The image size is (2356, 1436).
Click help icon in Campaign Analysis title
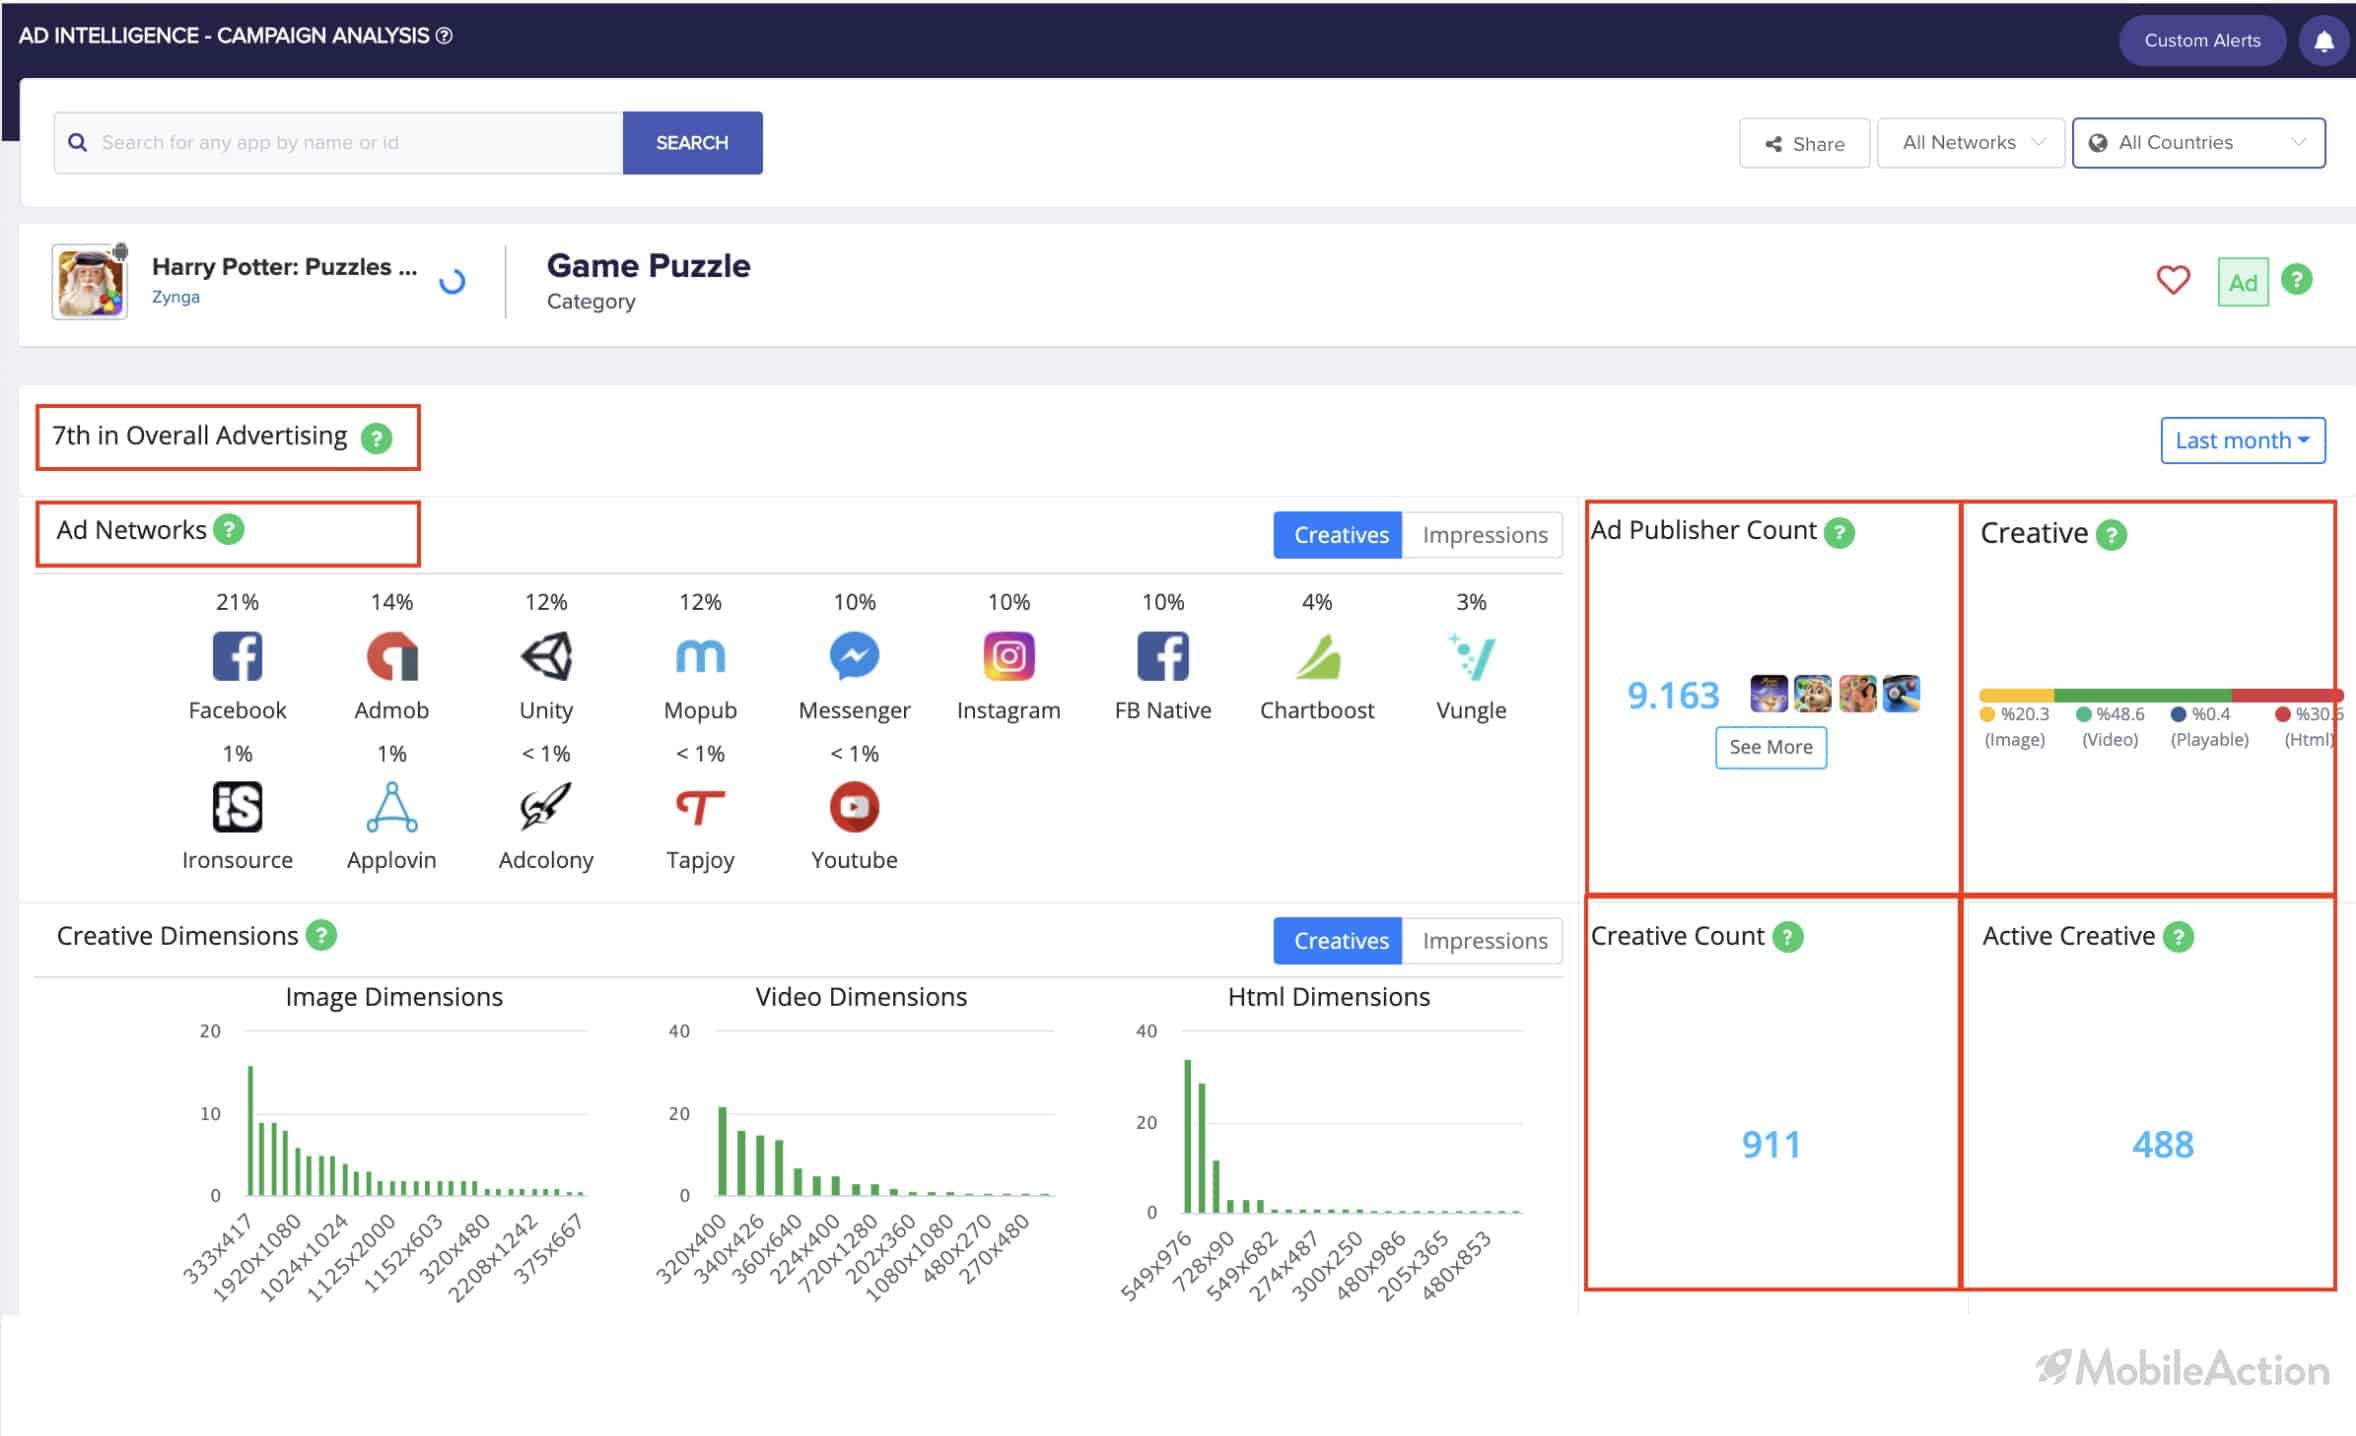(x=444, y=36)
